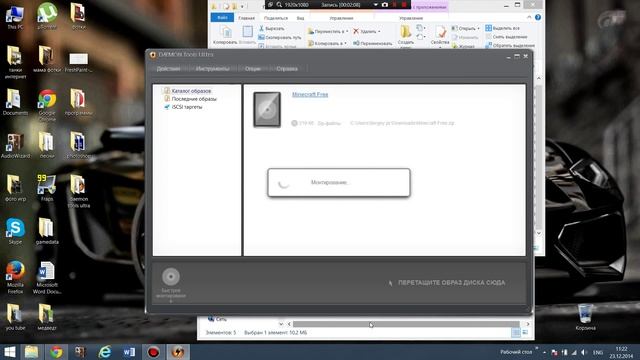This screenshot has height=360, width=640.
Task: Open the Опции menu in DAEMON Tools
Action: [253, 69]
